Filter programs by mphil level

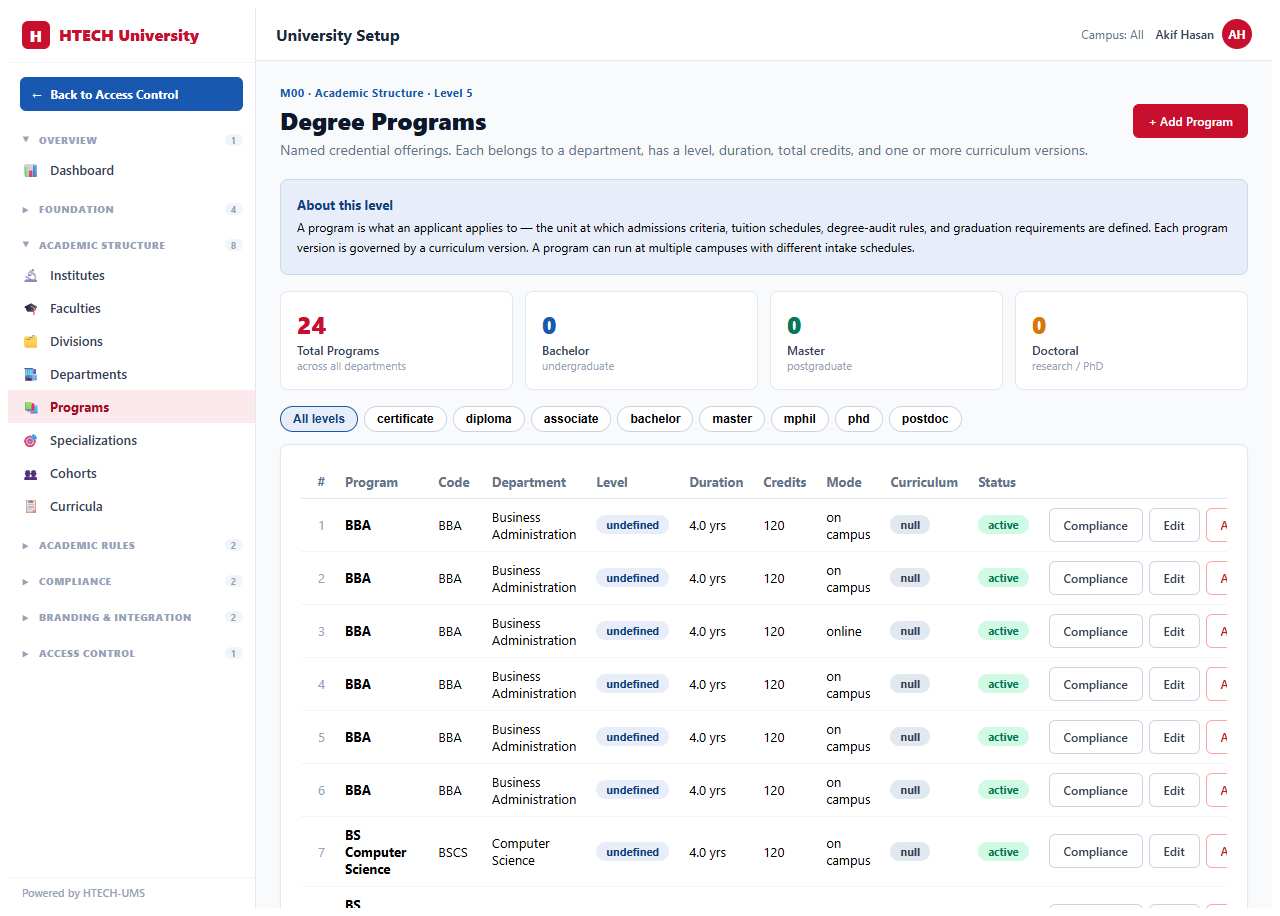coord(800,419)
